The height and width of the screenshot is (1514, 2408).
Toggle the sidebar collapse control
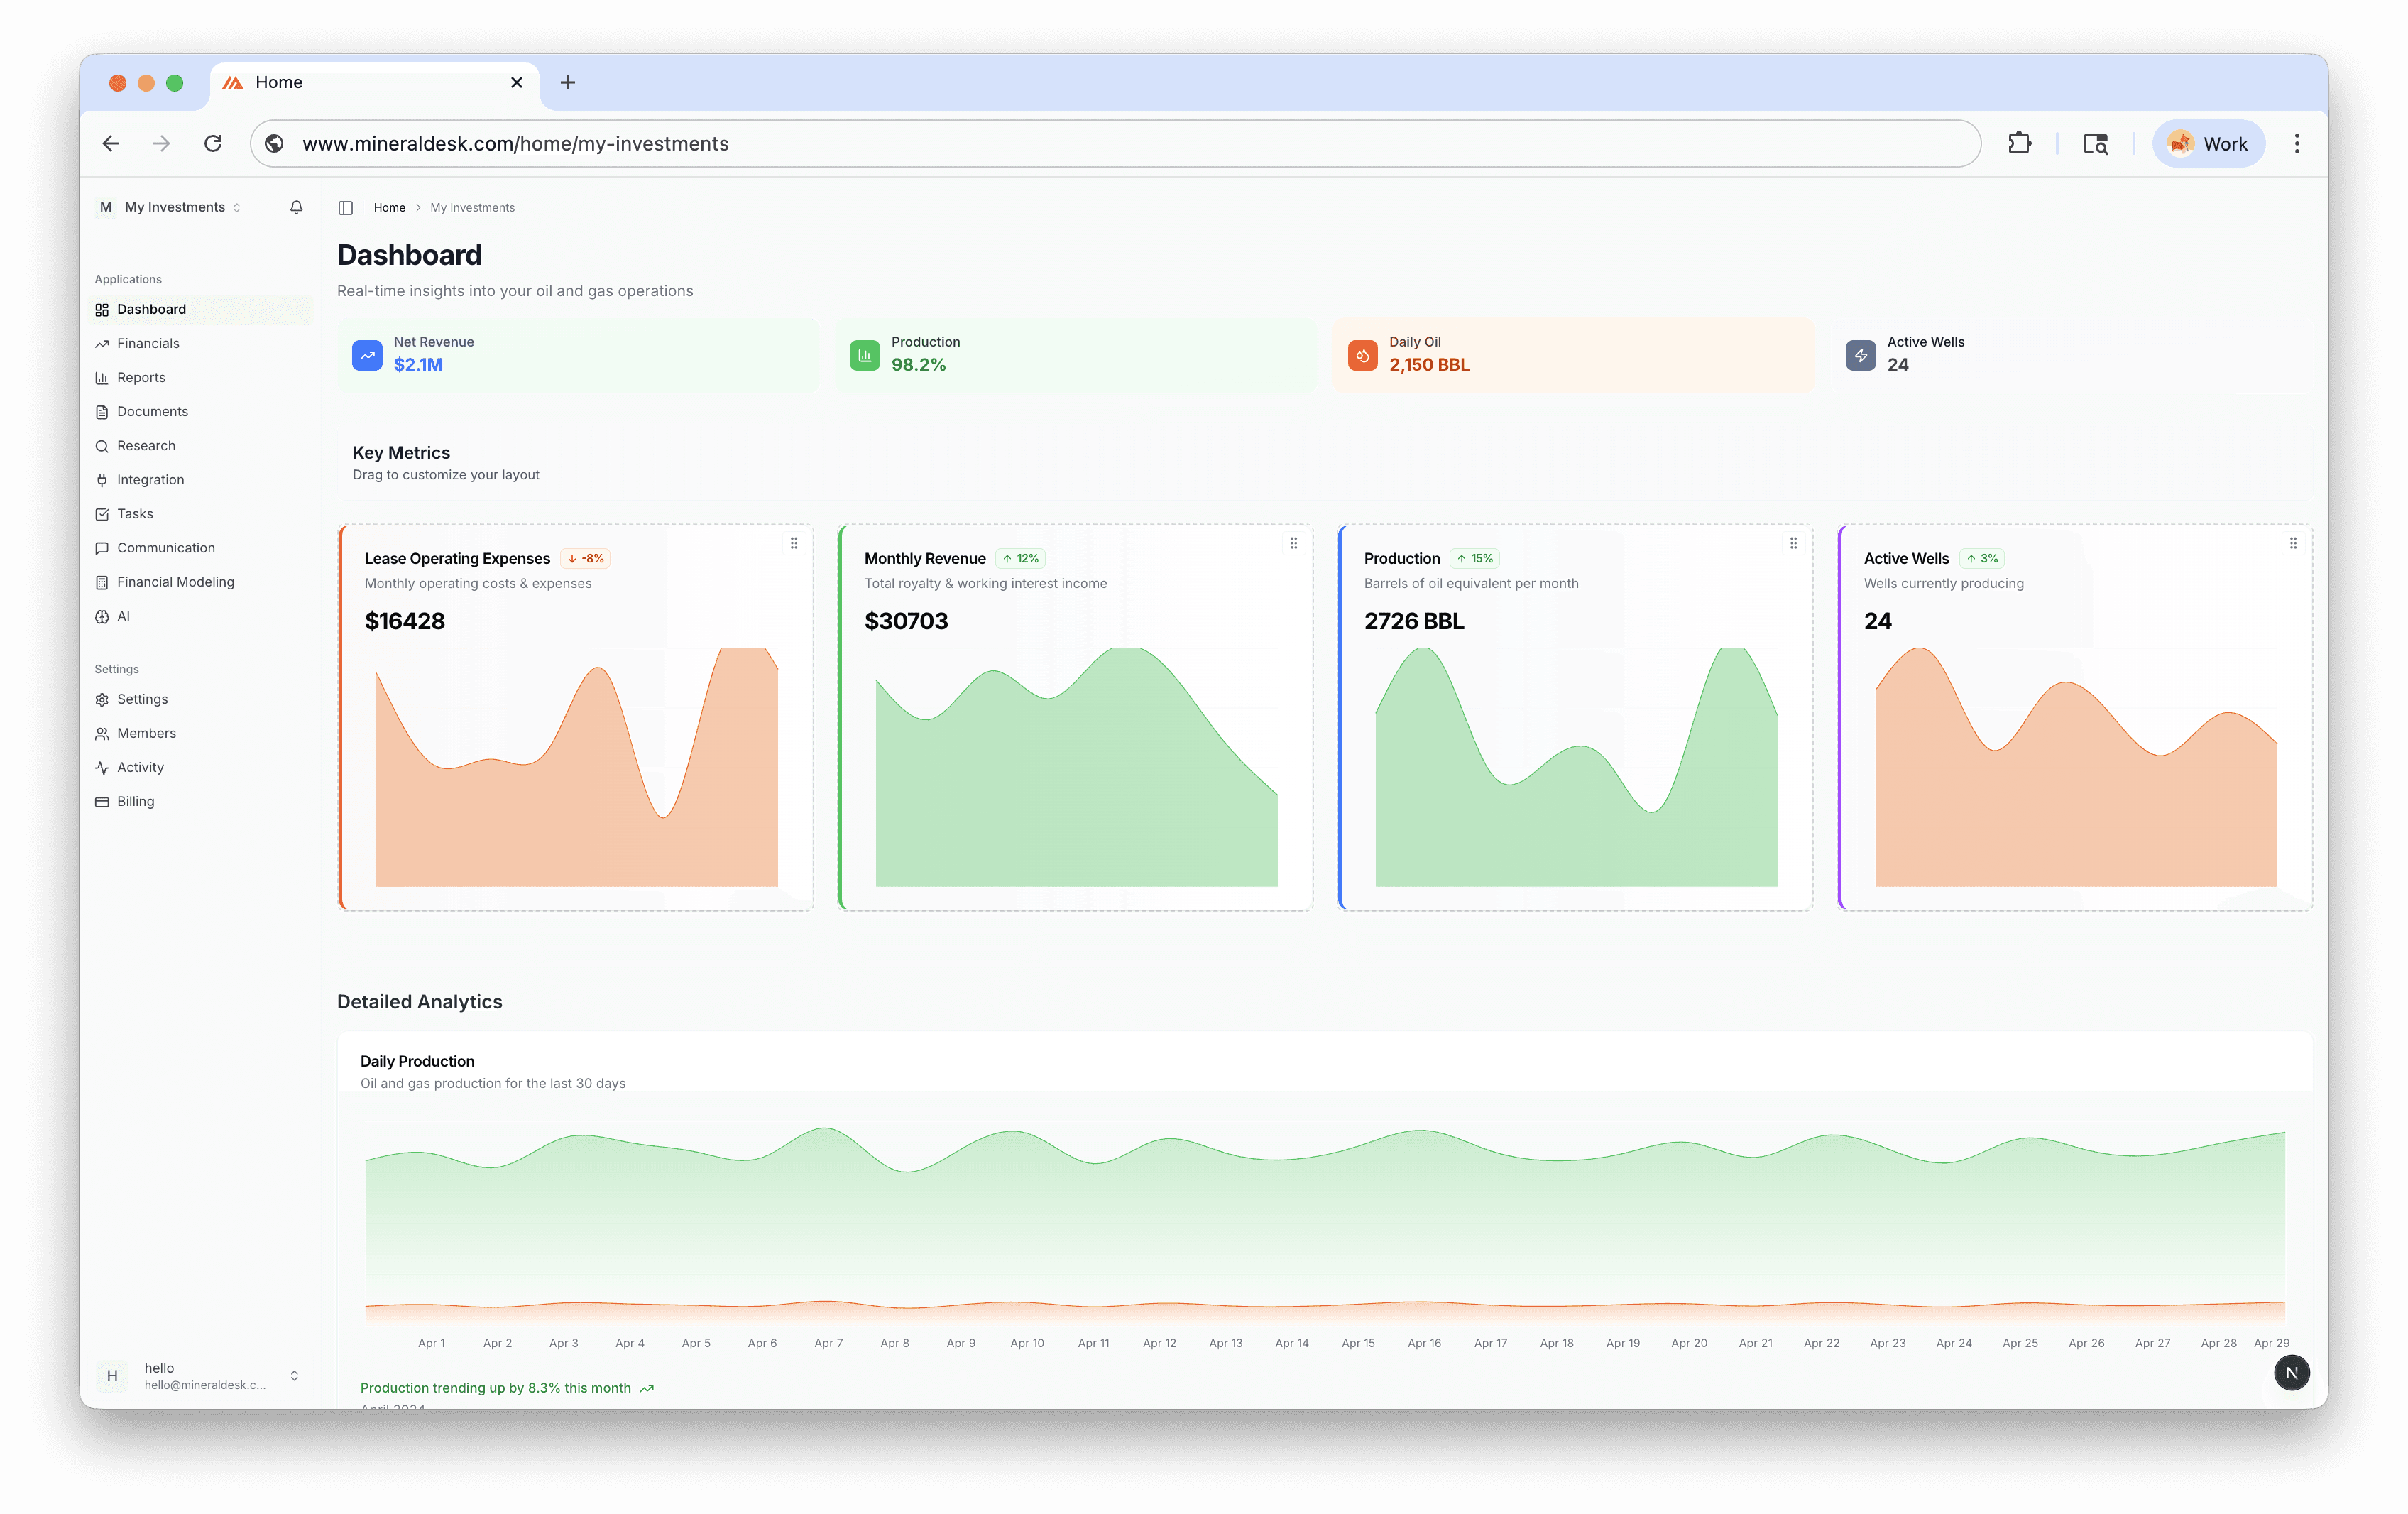click(345, 207)
